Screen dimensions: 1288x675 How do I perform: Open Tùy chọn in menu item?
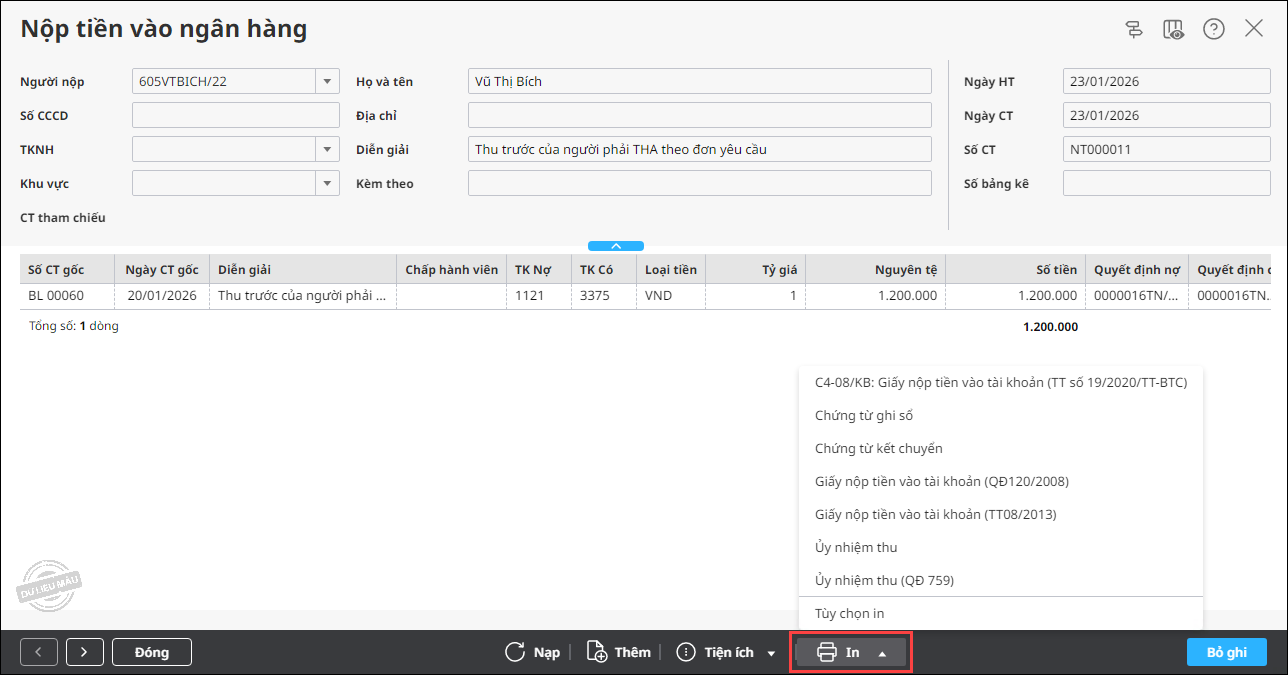(850, 613)
